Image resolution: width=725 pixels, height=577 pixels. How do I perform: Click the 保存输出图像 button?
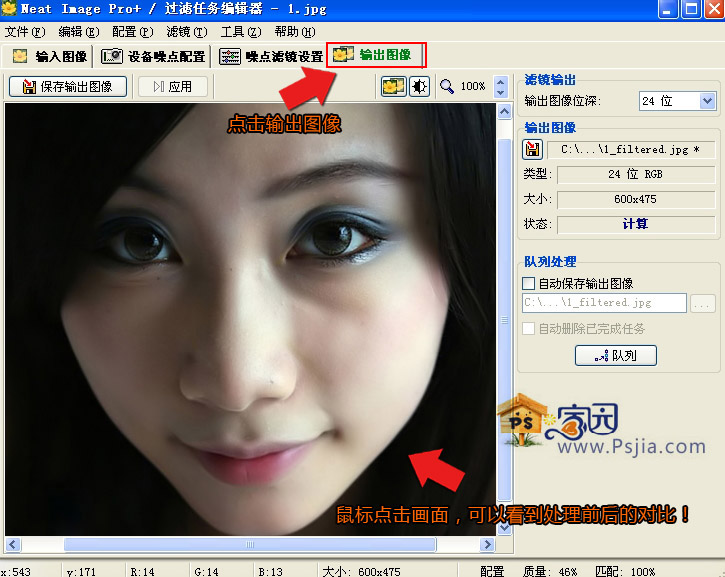68,87
